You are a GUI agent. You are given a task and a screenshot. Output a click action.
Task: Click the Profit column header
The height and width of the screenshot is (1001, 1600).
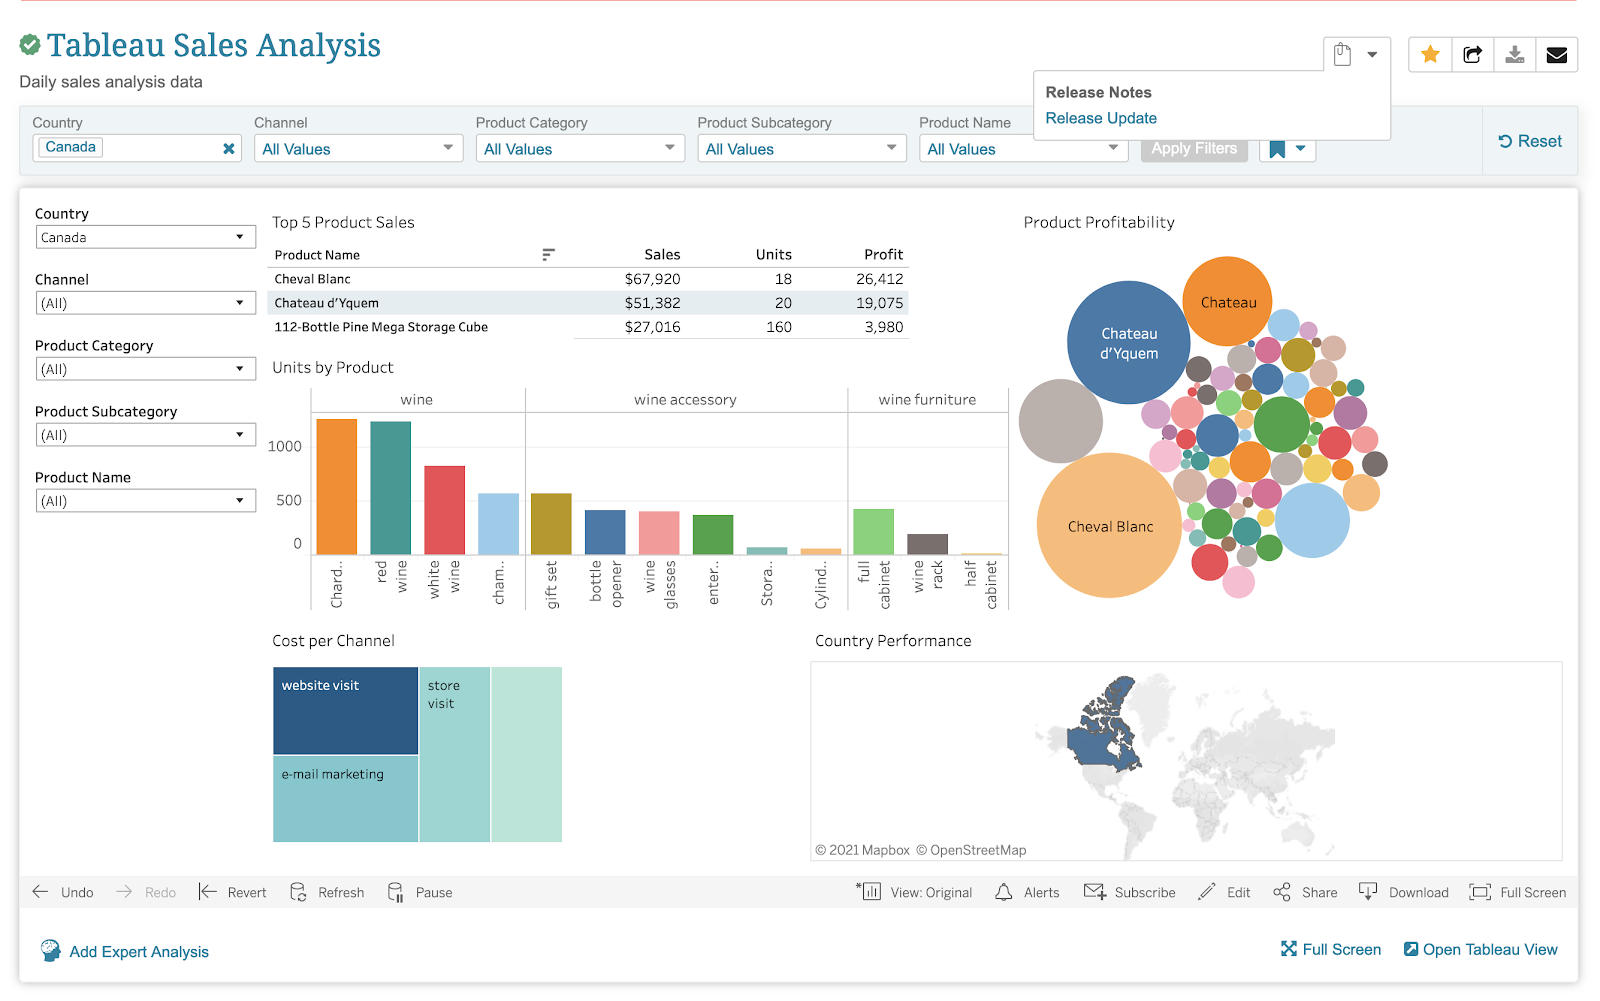883,255
